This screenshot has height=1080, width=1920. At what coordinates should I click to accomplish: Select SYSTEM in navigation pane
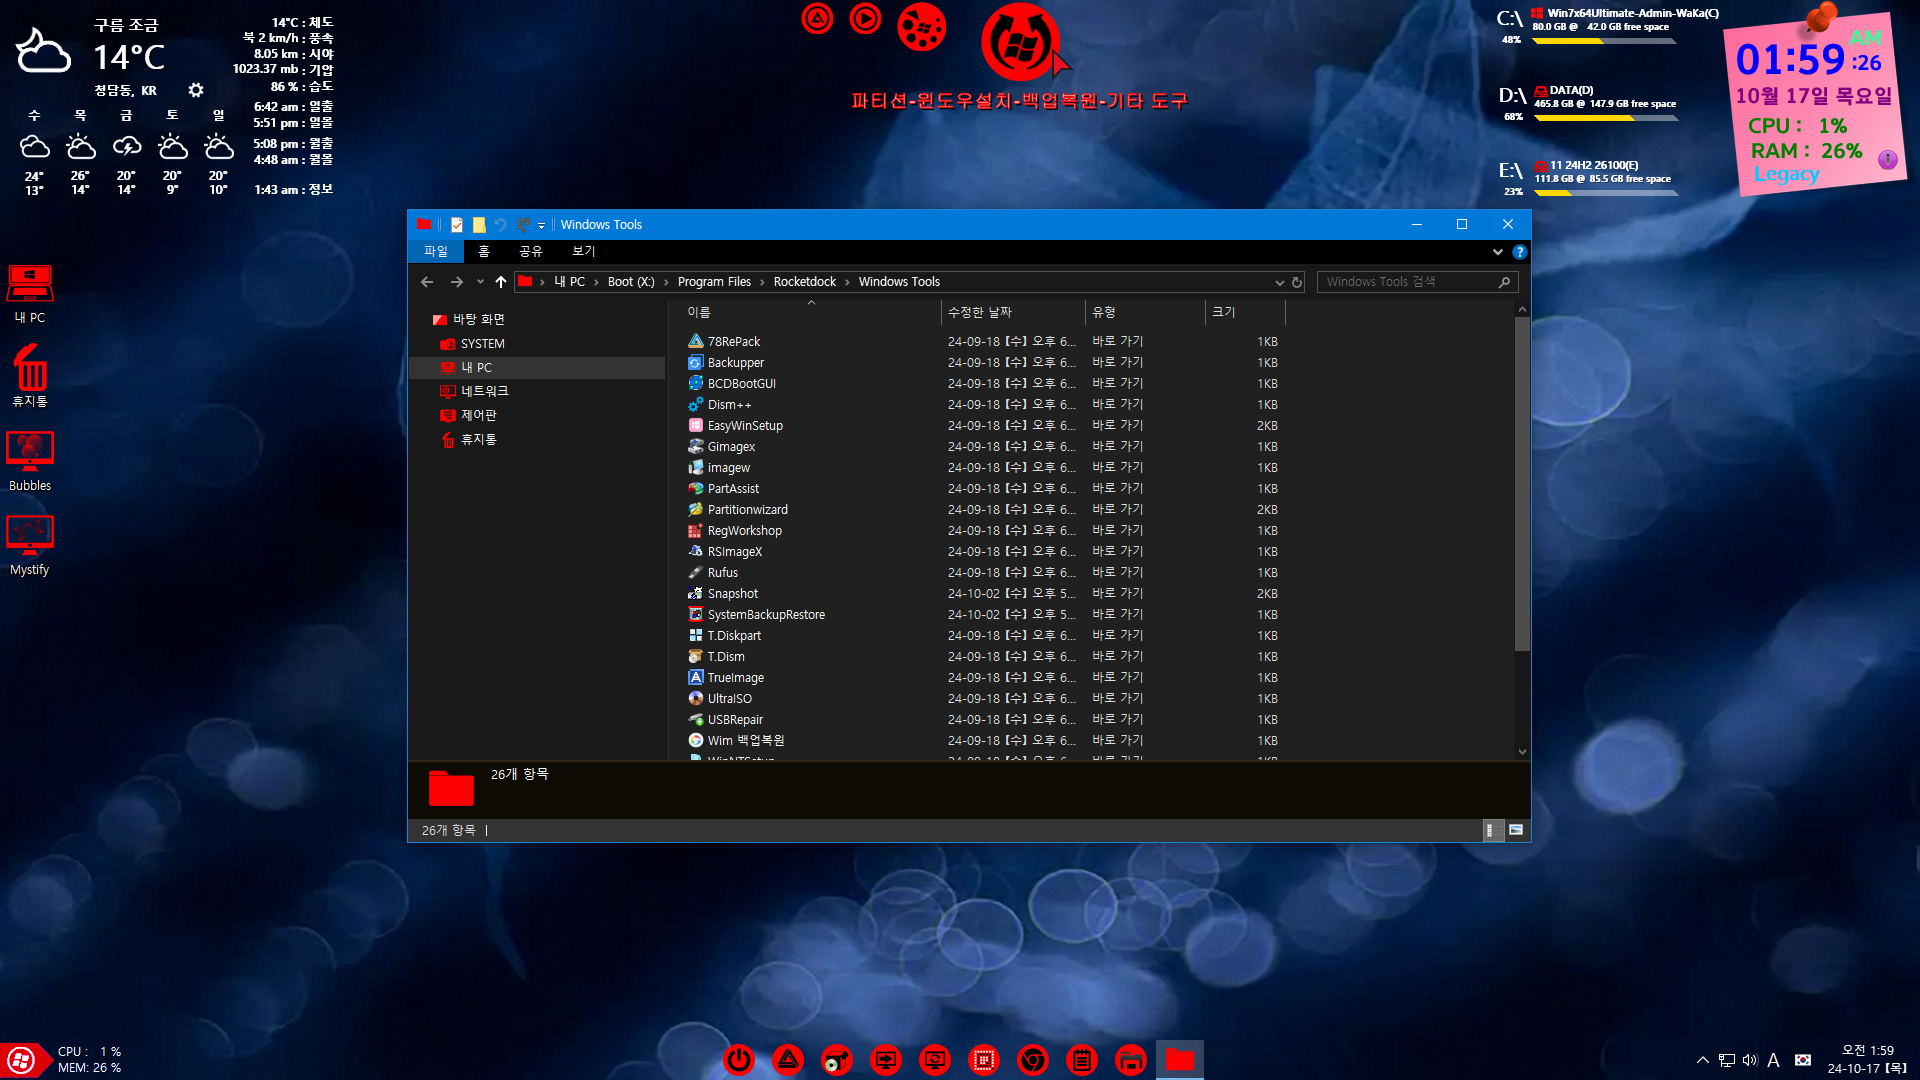coord(482,343)
